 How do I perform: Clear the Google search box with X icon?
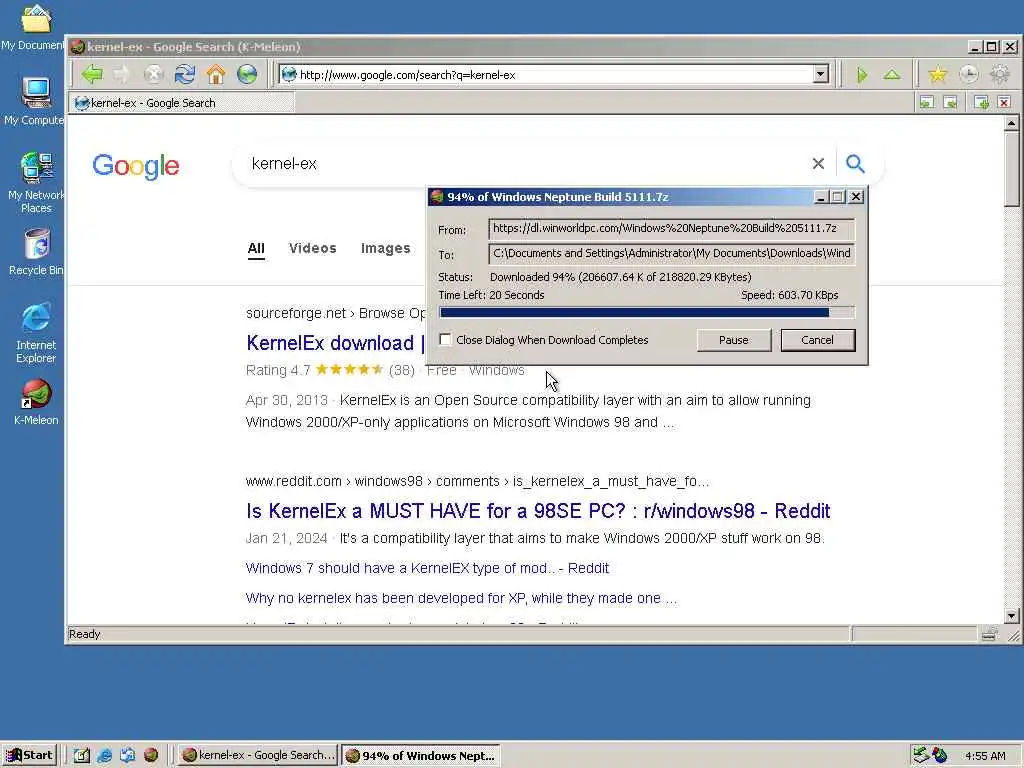(x=818, y=163)
